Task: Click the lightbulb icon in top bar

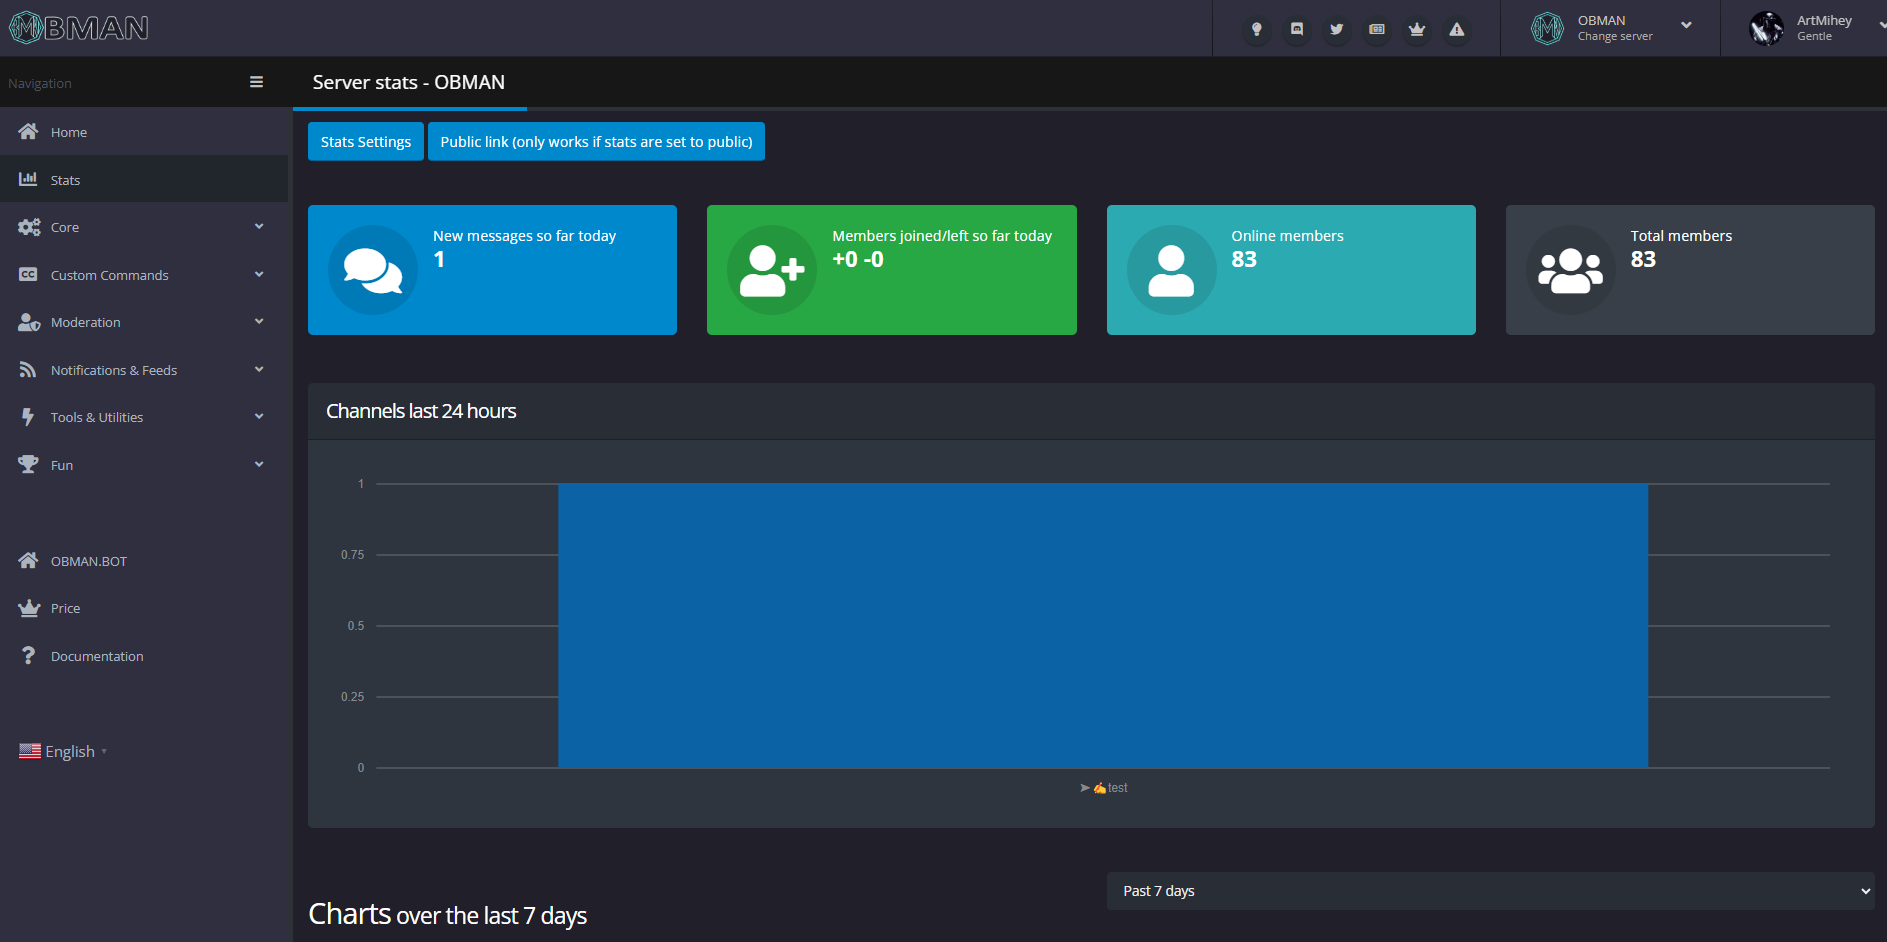Action: [x=1256, y=29]
